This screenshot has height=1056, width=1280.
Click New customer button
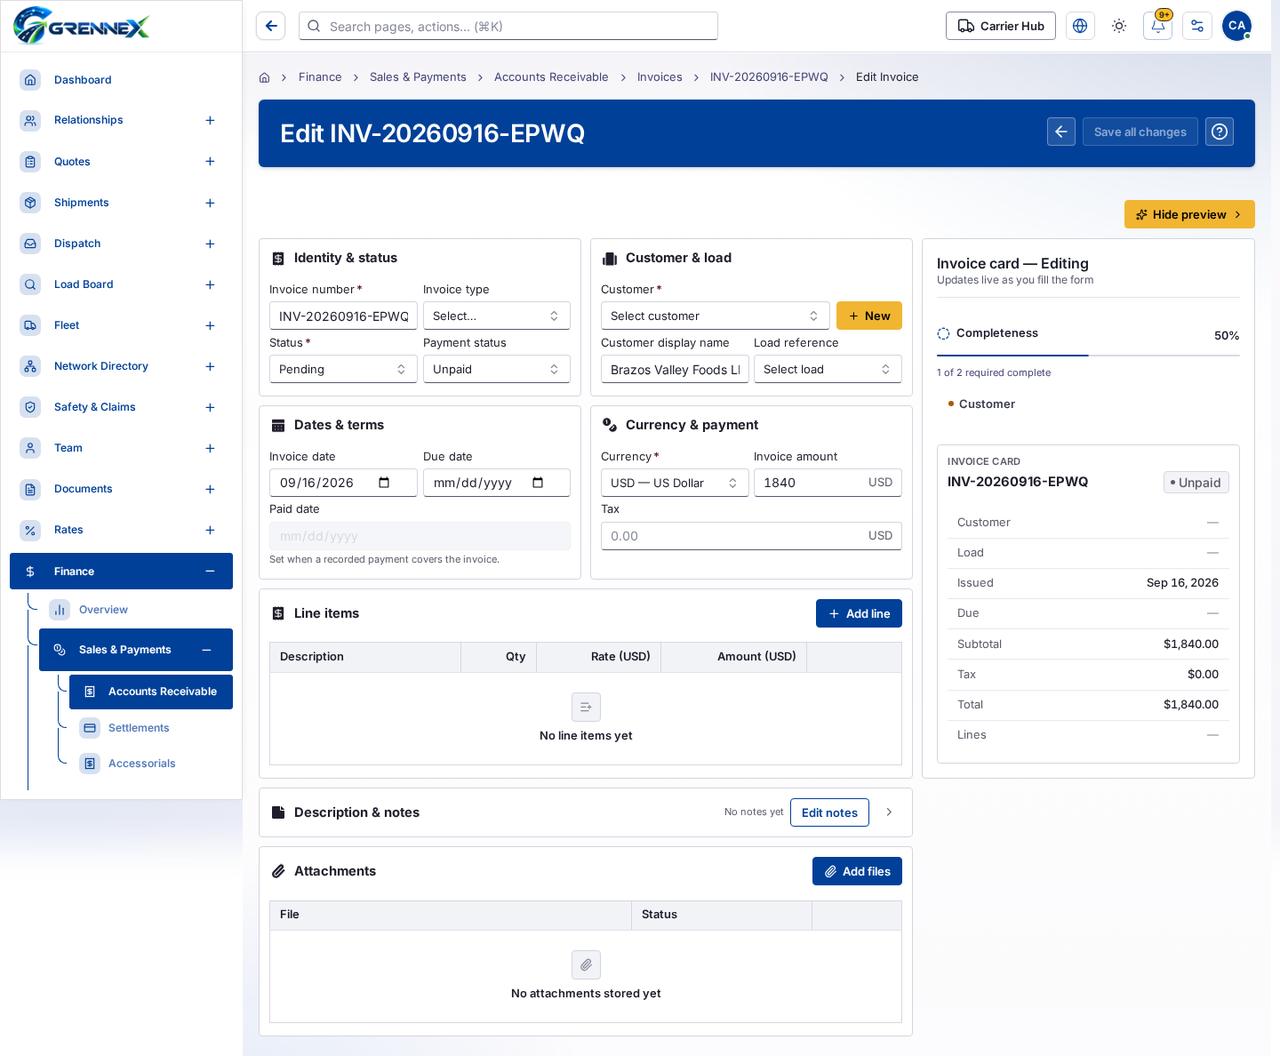coord(869,316)
